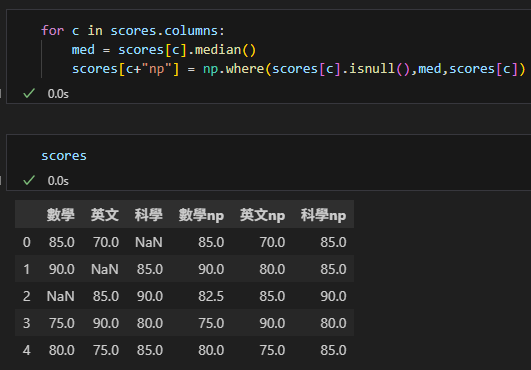The width and height of the screenshot is (531, 370).
Task: Click the for-loop line in the first cell
Action: [133, 31]
